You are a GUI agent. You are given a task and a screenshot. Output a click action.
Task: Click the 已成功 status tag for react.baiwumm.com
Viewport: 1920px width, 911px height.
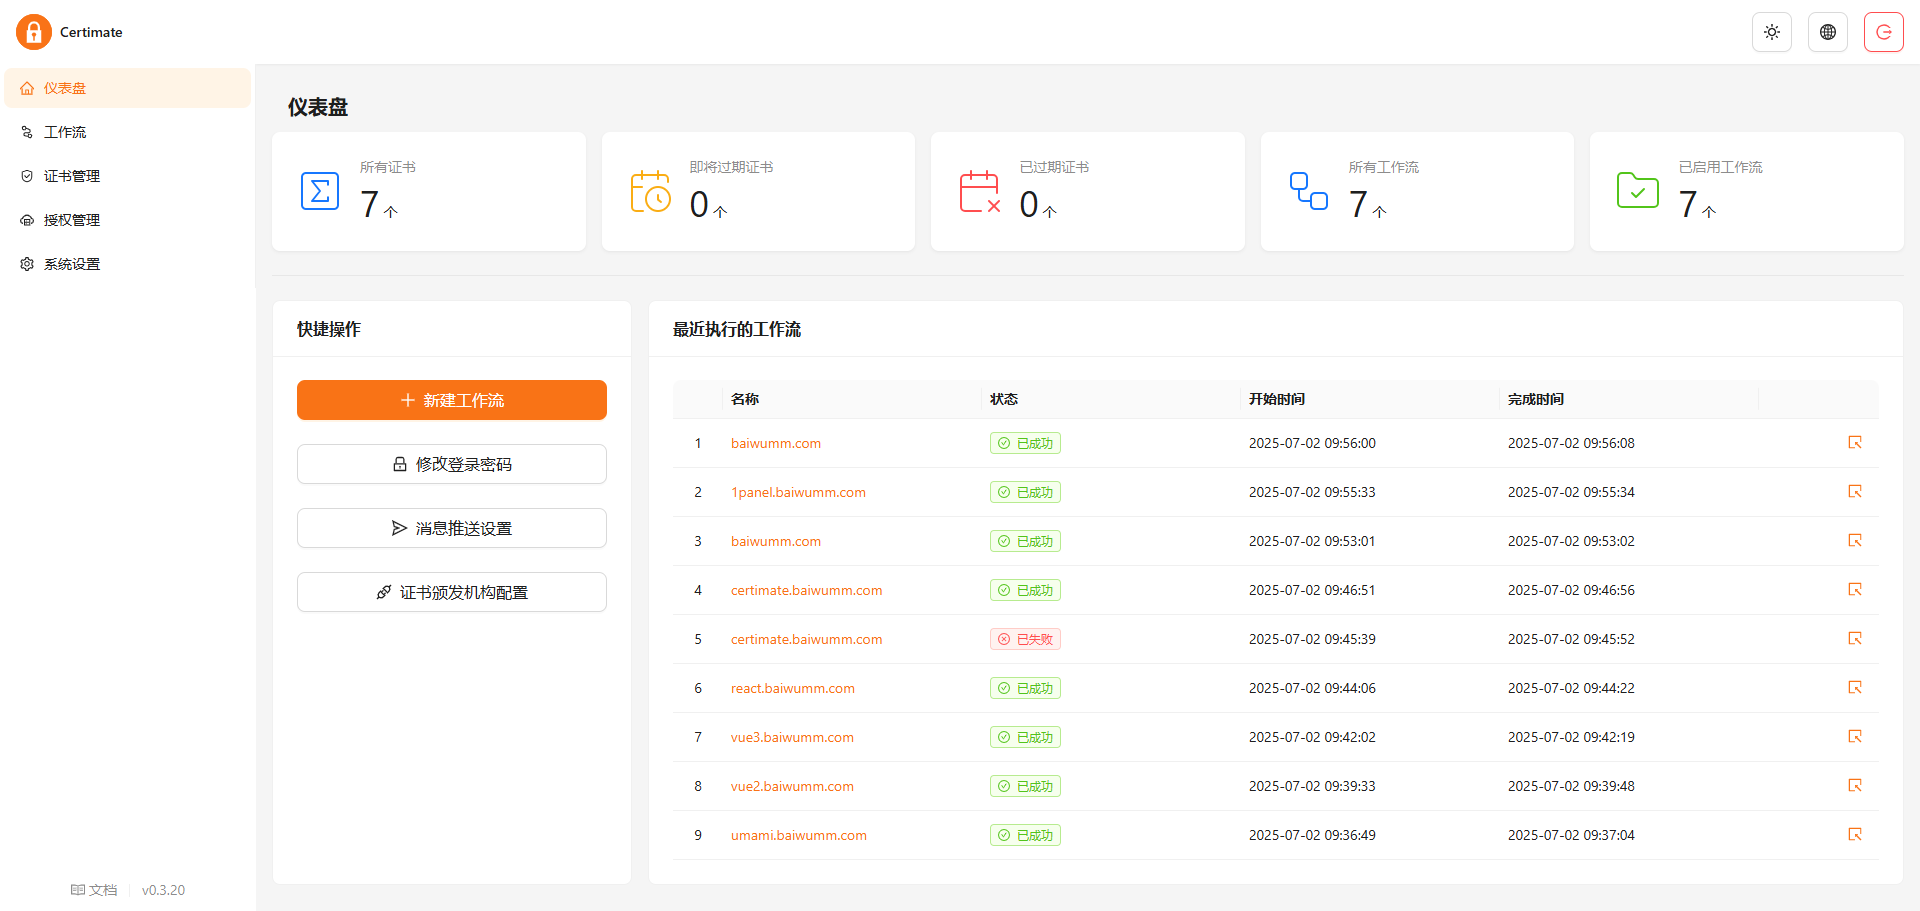coord(1025,688)
